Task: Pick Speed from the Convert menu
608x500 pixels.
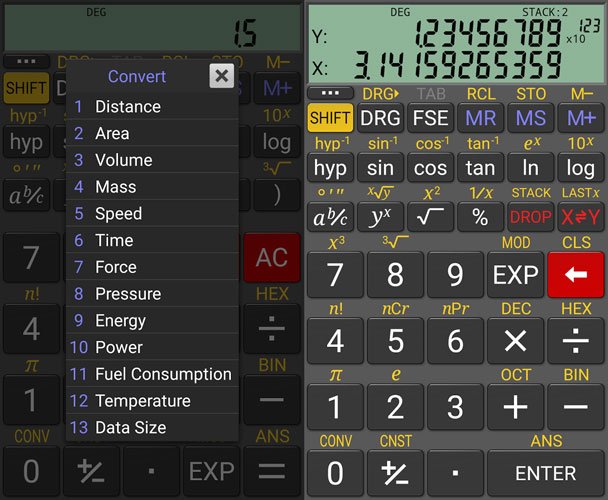Action: pos(152,214)
